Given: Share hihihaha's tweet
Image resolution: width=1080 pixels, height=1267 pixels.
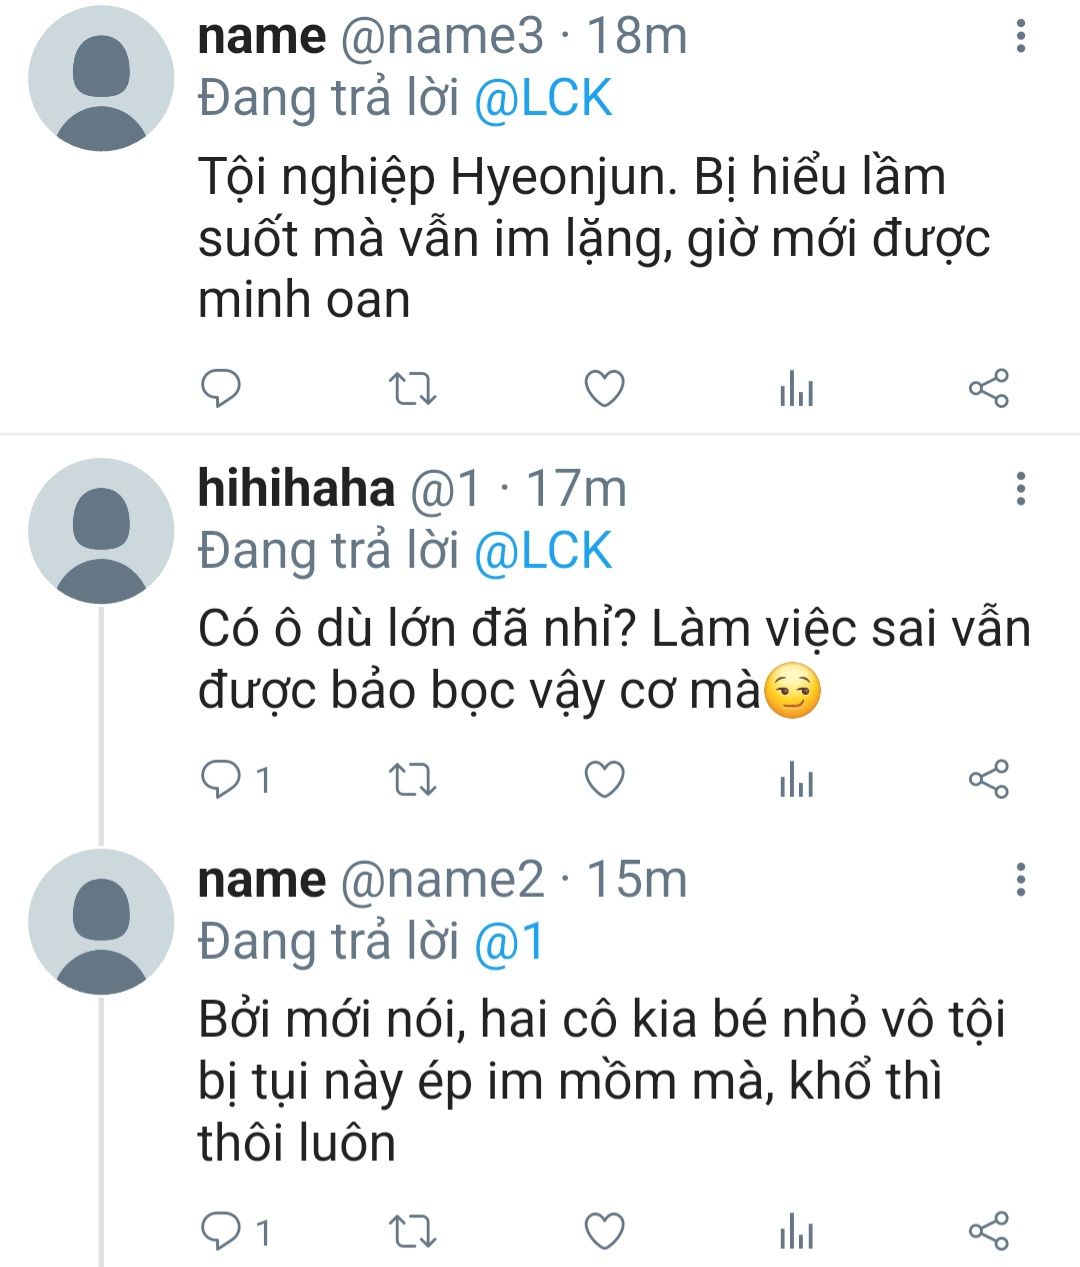Looking at the screenshot, I should pos(989,779).
